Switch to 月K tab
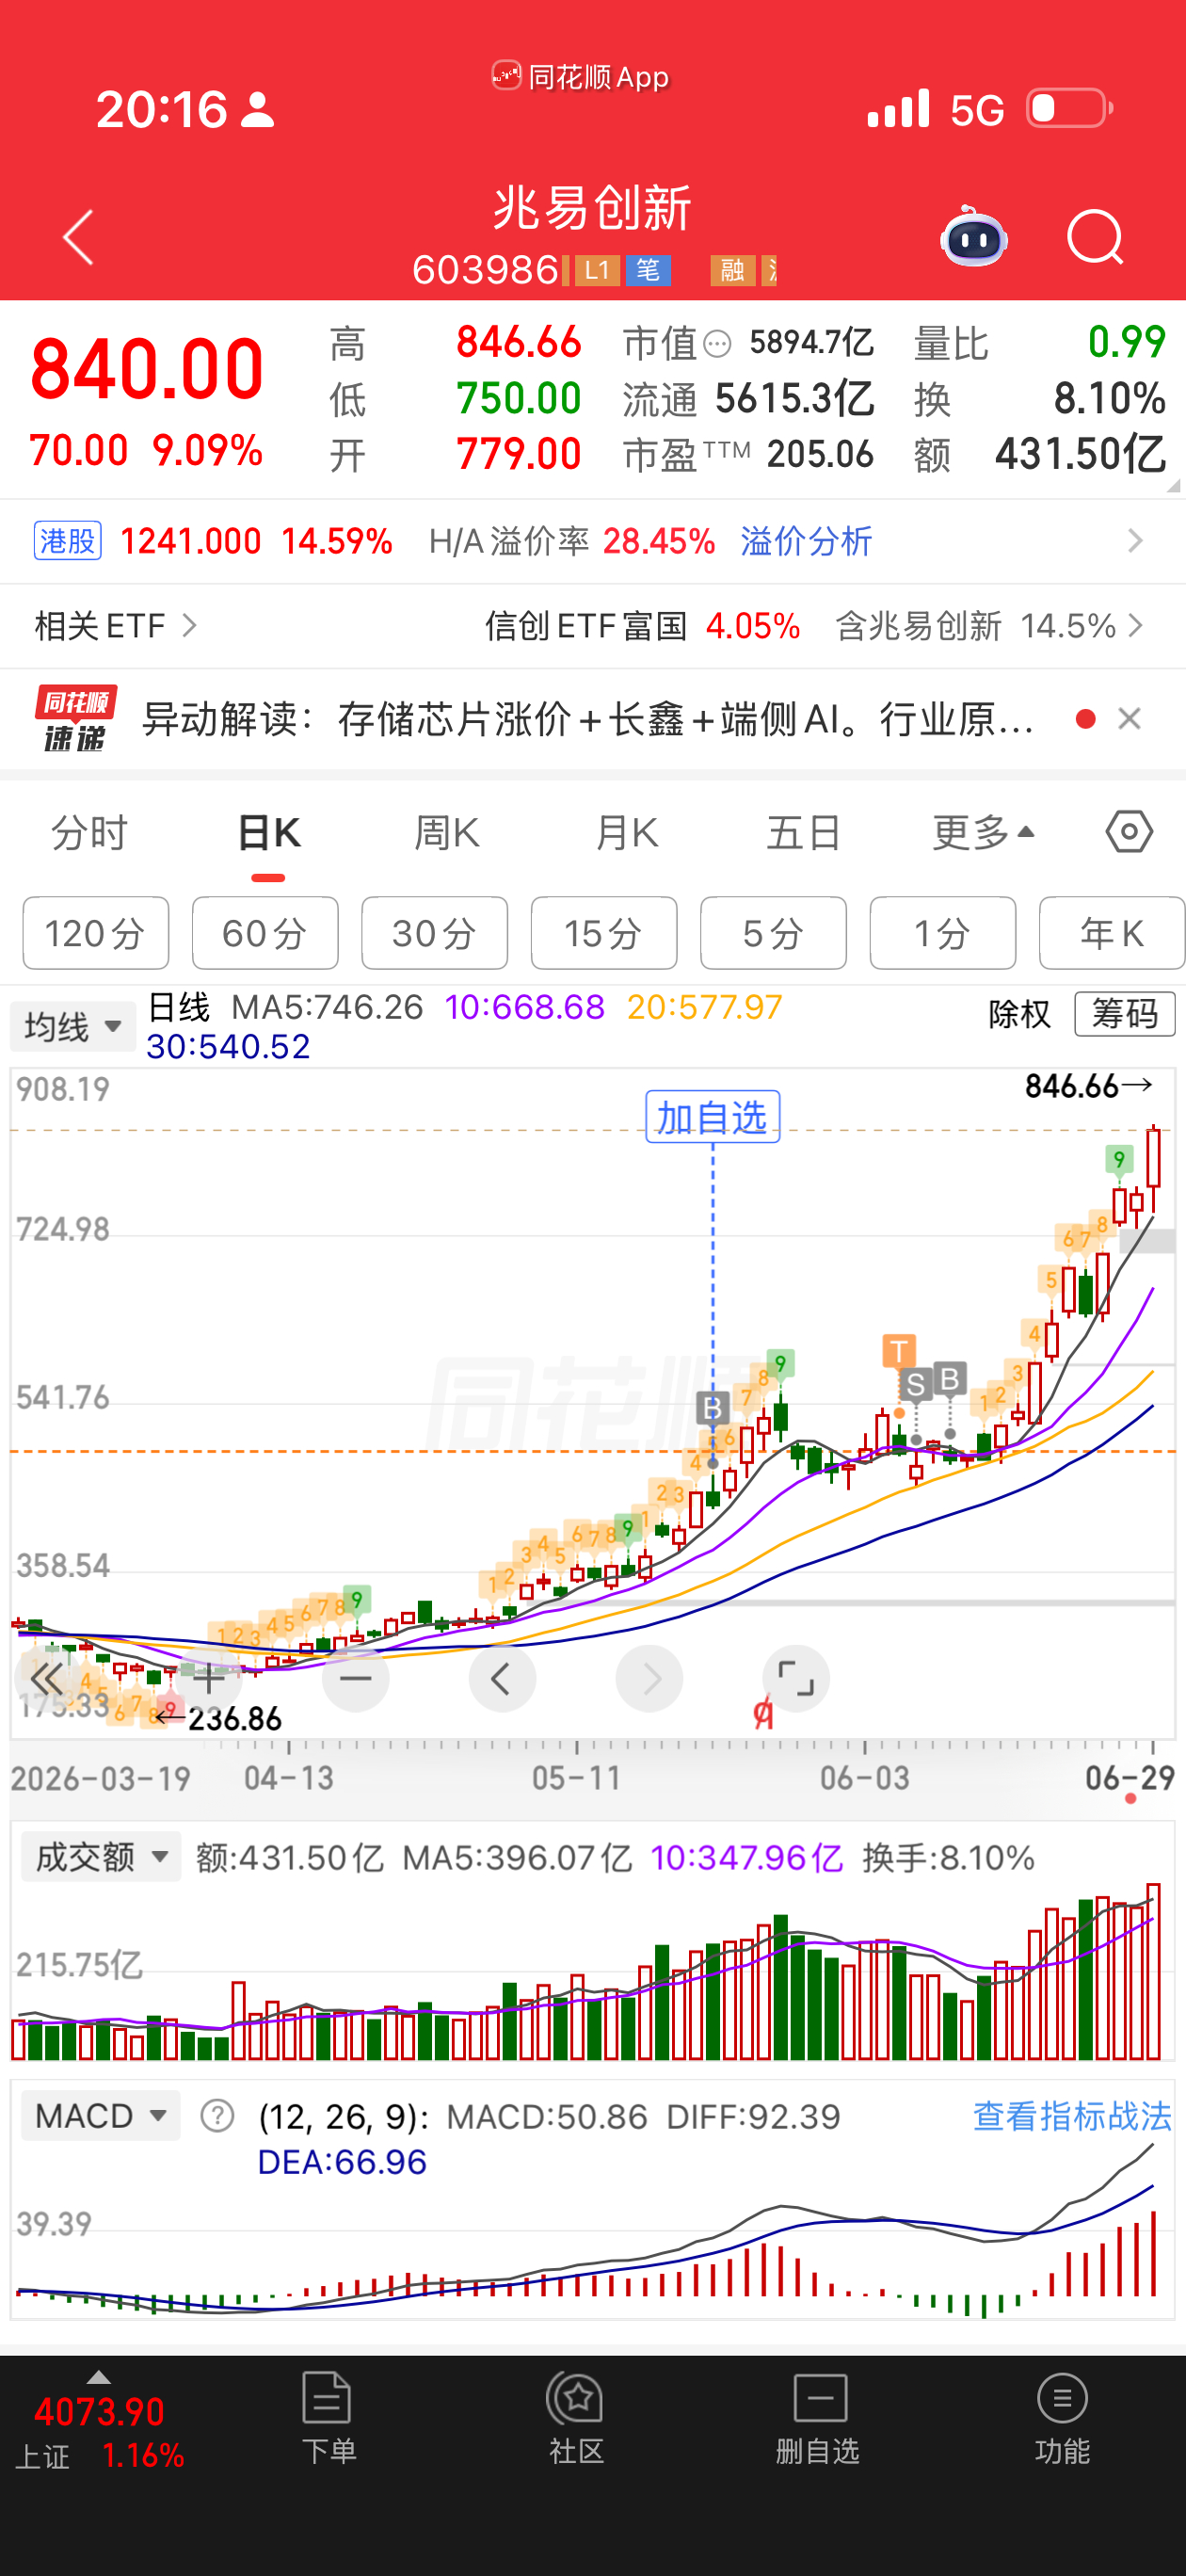Image resolution: width=1186 pixels, height=2576 pixels. tap(626, 832)
